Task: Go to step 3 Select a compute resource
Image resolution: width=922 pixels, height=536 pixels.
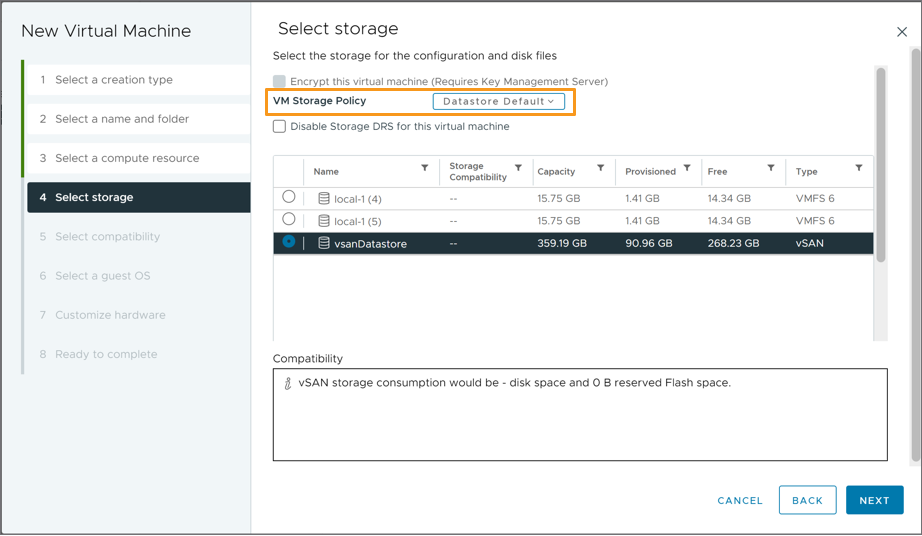Action: point(127,158)
